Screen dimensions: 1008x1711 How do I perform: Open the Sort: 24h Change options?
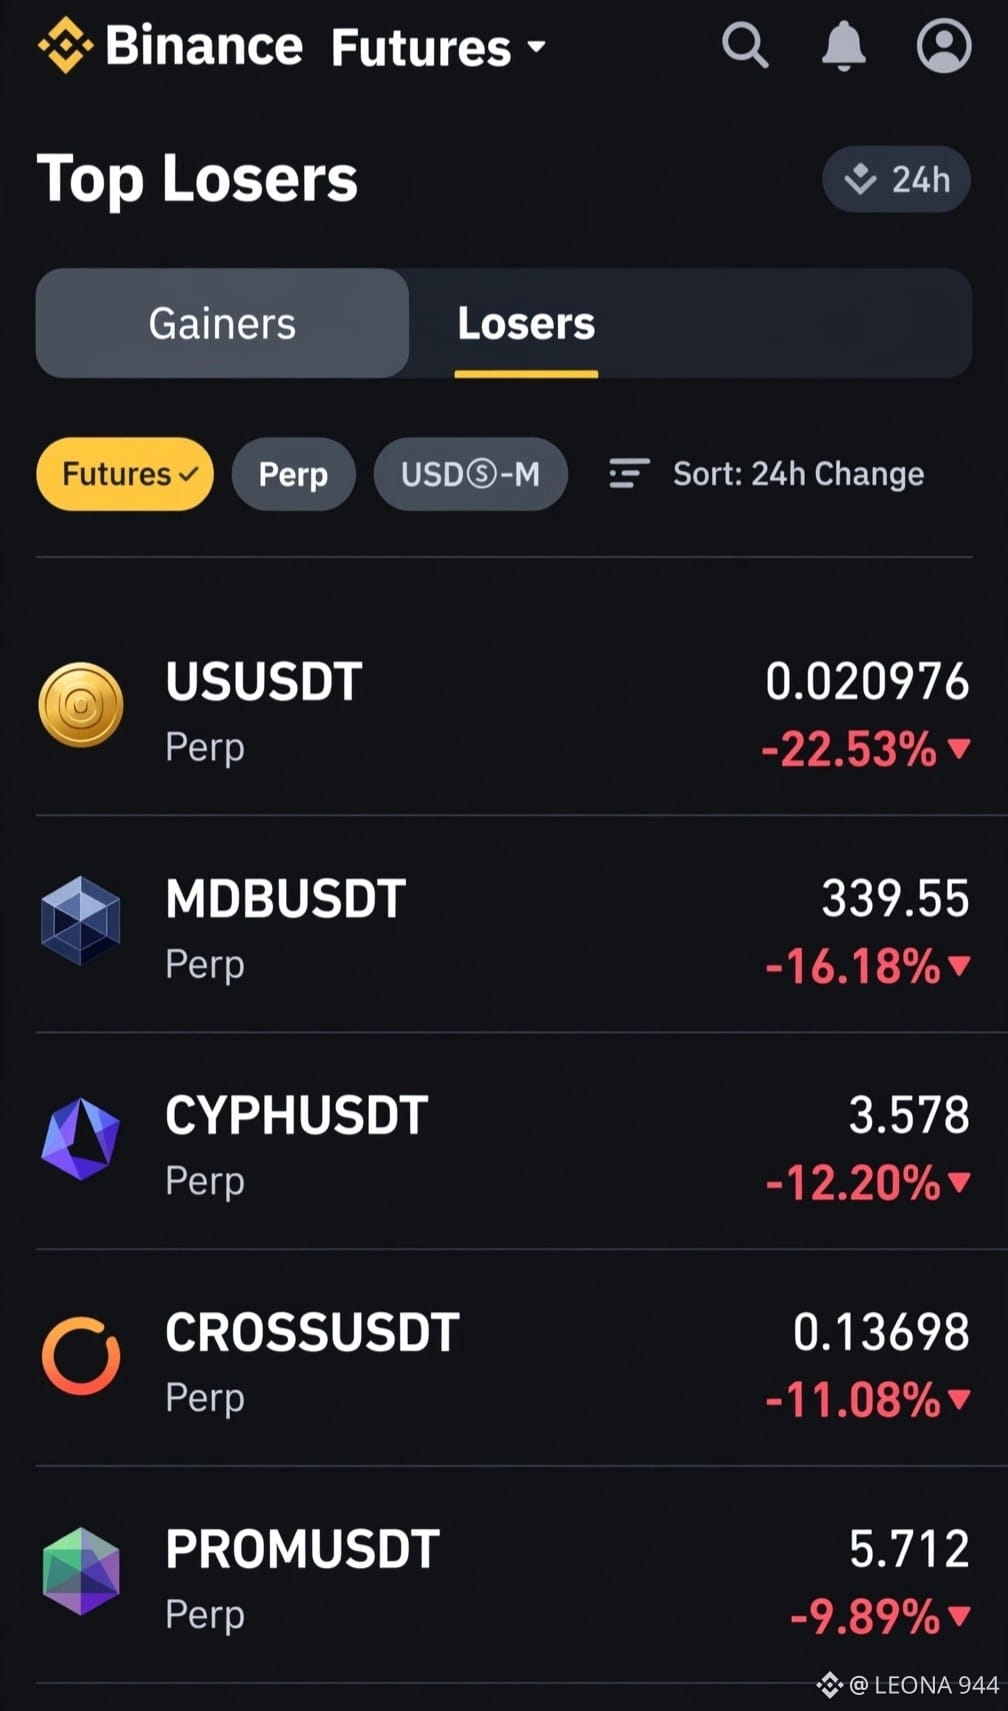(767, 474)
